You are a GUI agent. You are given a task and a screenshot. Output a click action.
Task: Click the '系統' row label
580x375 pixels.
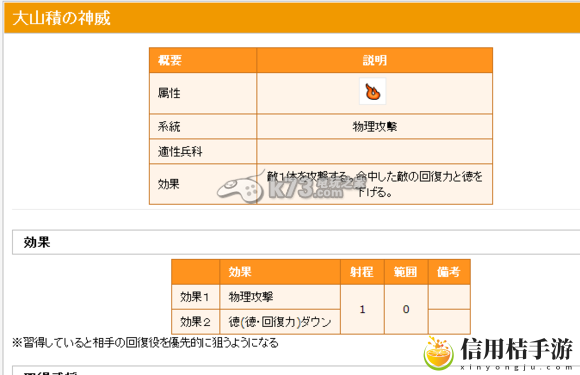click(x=169, y=127)
